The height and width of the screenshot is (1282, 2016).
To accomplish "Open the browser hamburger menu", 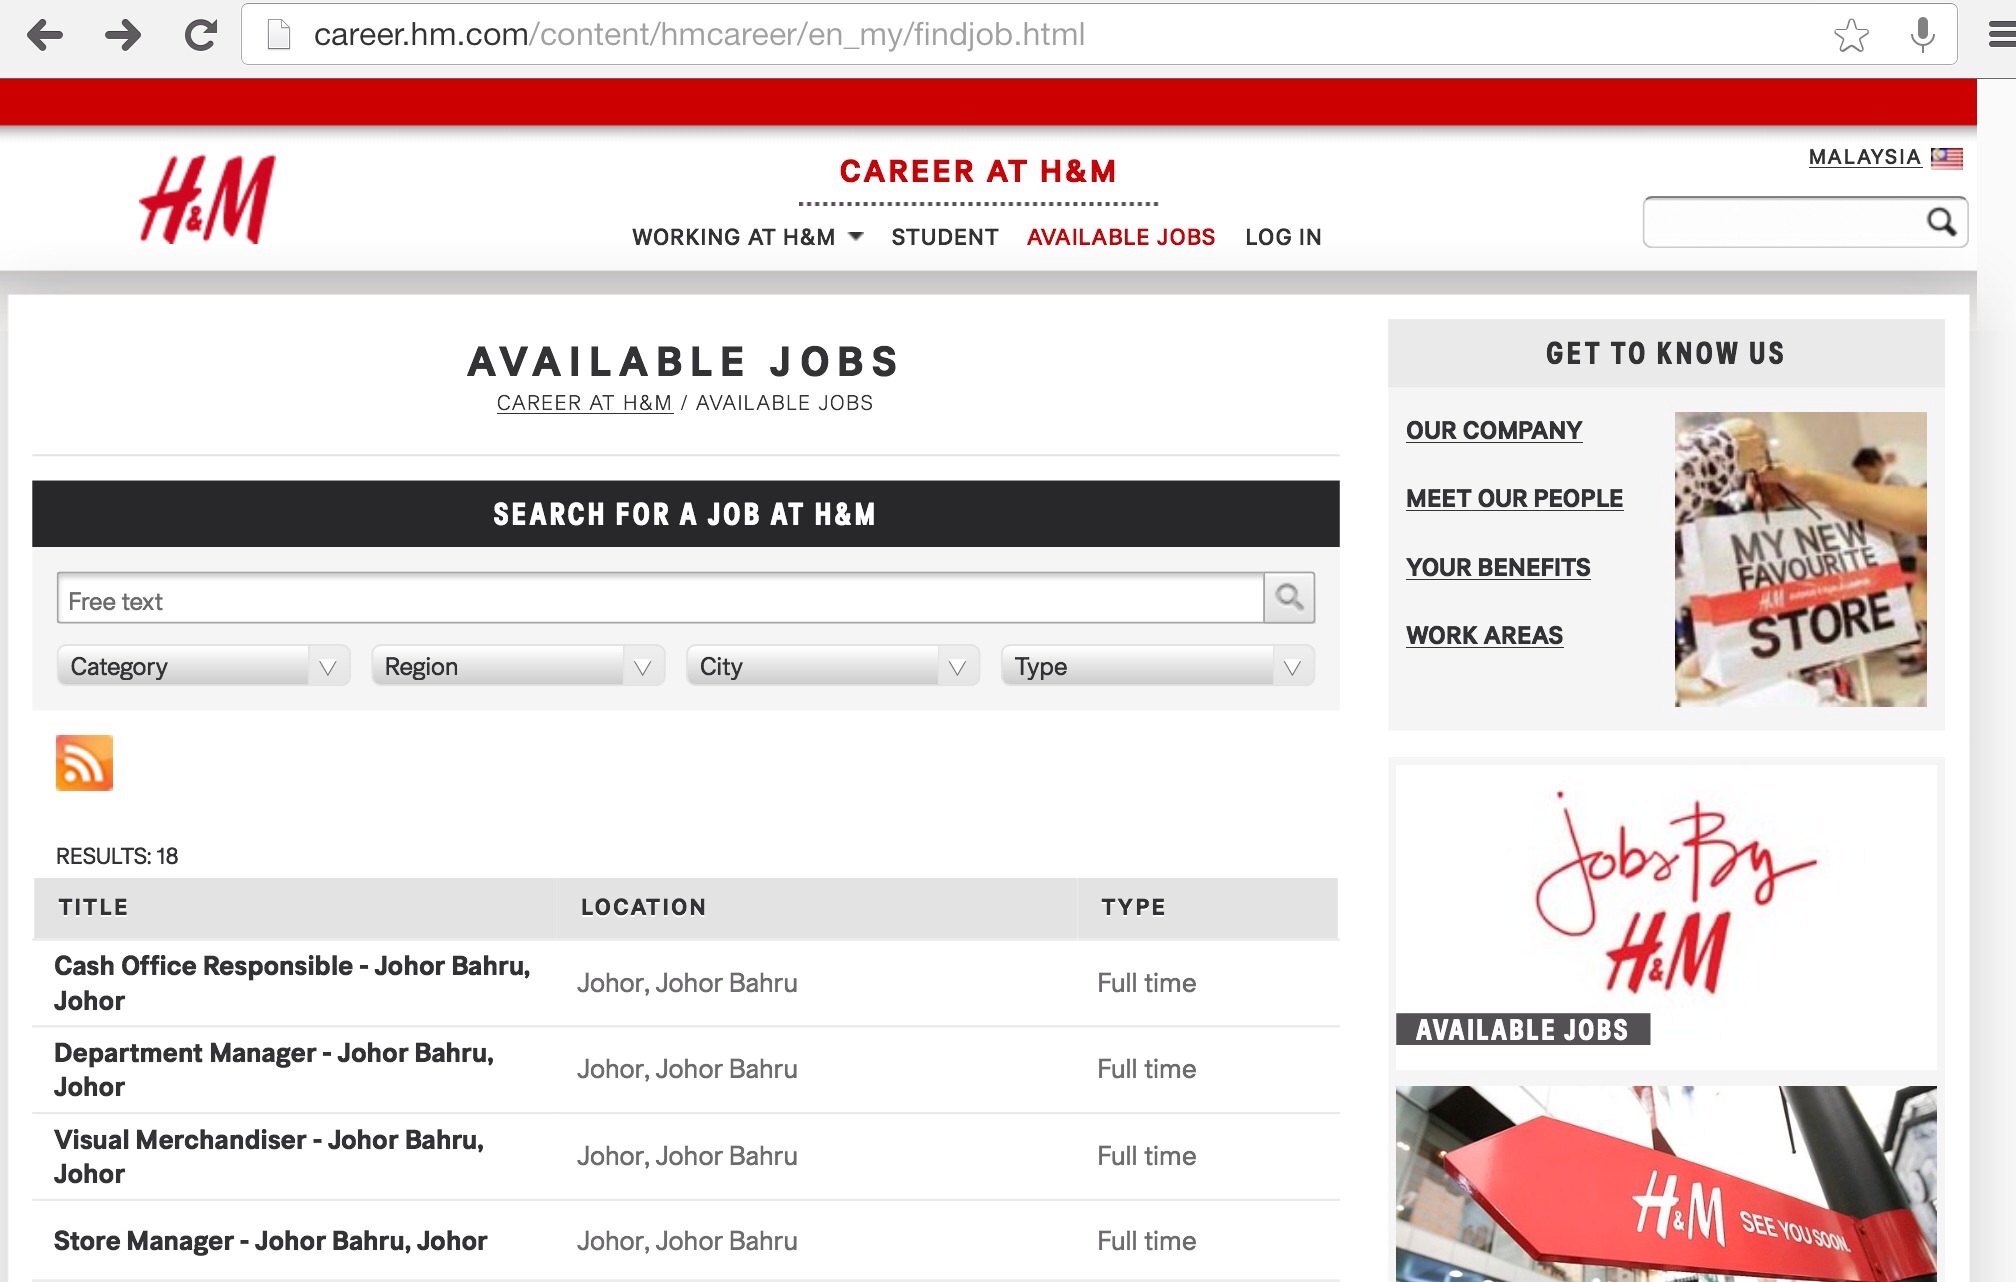I will point(2001,35).
